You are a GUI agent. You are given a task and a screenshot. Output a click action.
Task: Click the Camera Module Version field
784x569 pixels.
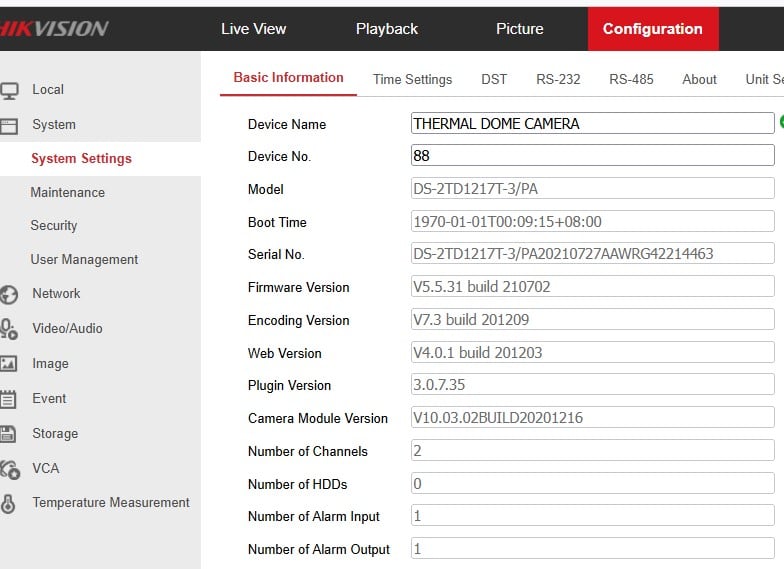[592, 418]
